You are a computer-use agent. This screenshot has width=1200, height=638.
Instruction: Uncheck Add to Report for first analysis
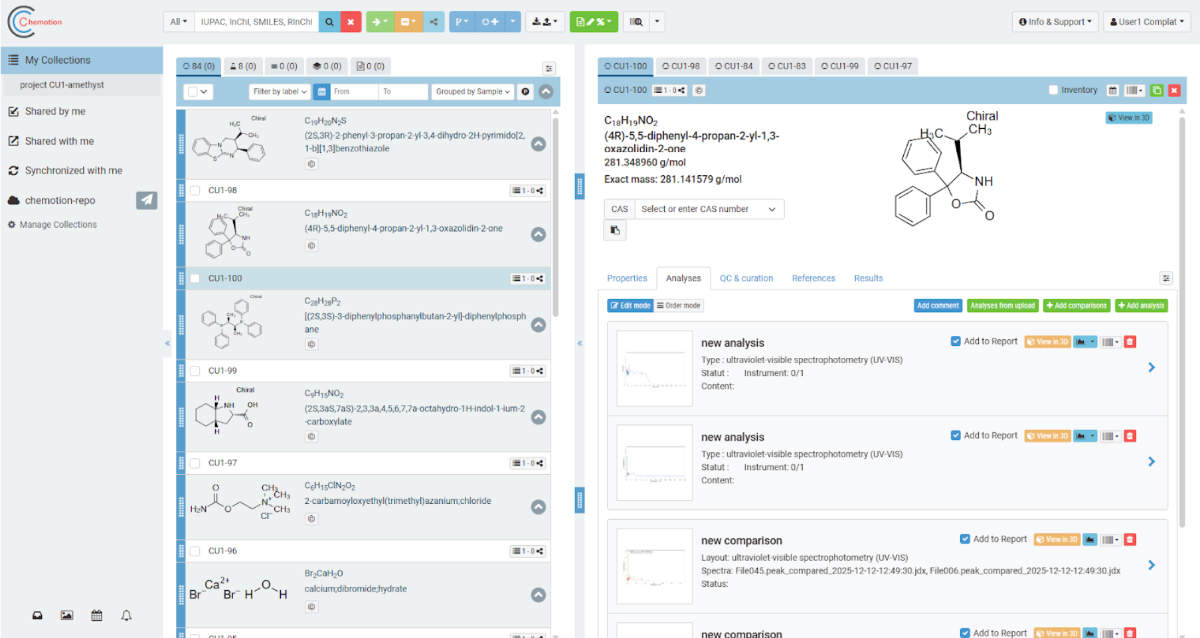point(956,341)
